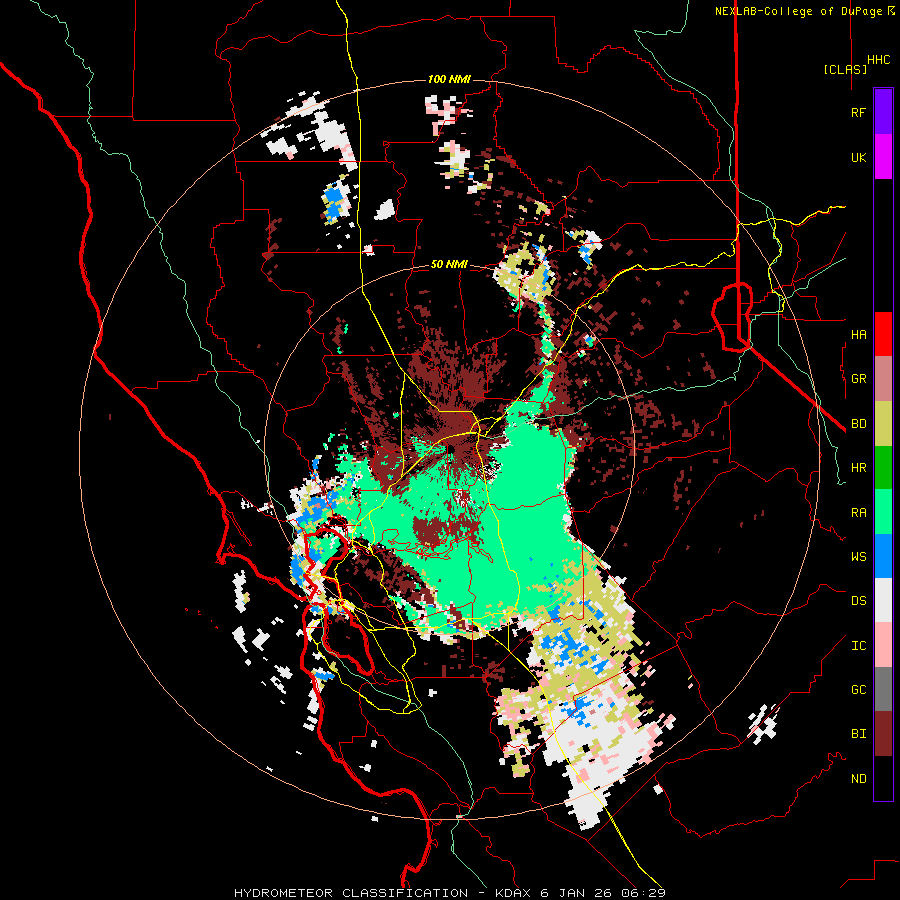
Task: Click the GC gray legend swatch
Action: 883,689
